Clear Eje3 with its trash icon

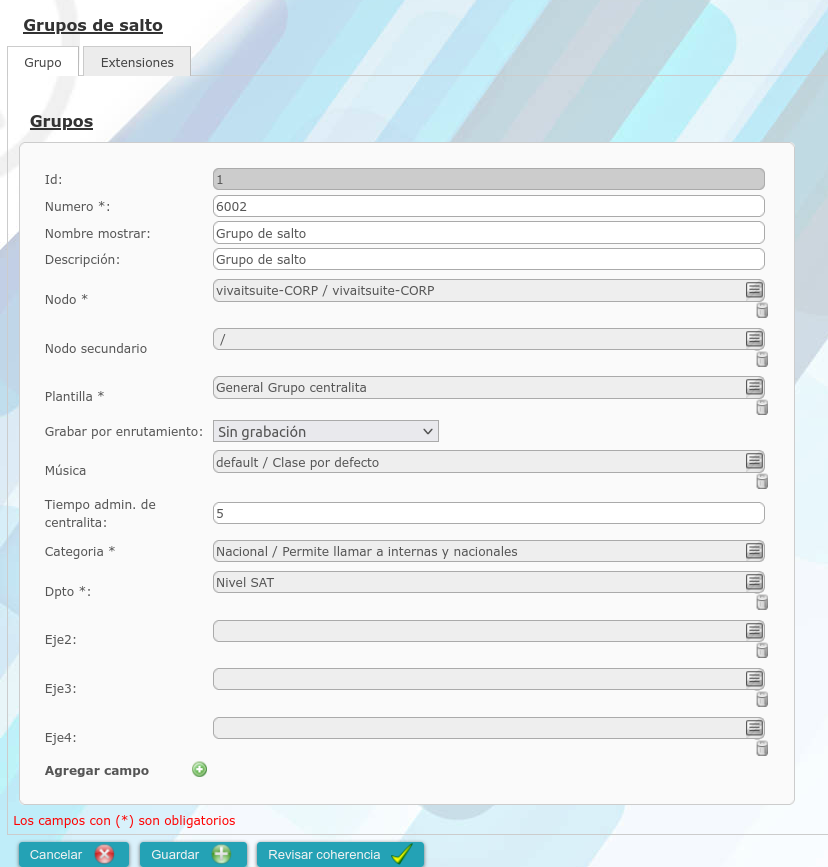tap(762, 699)
